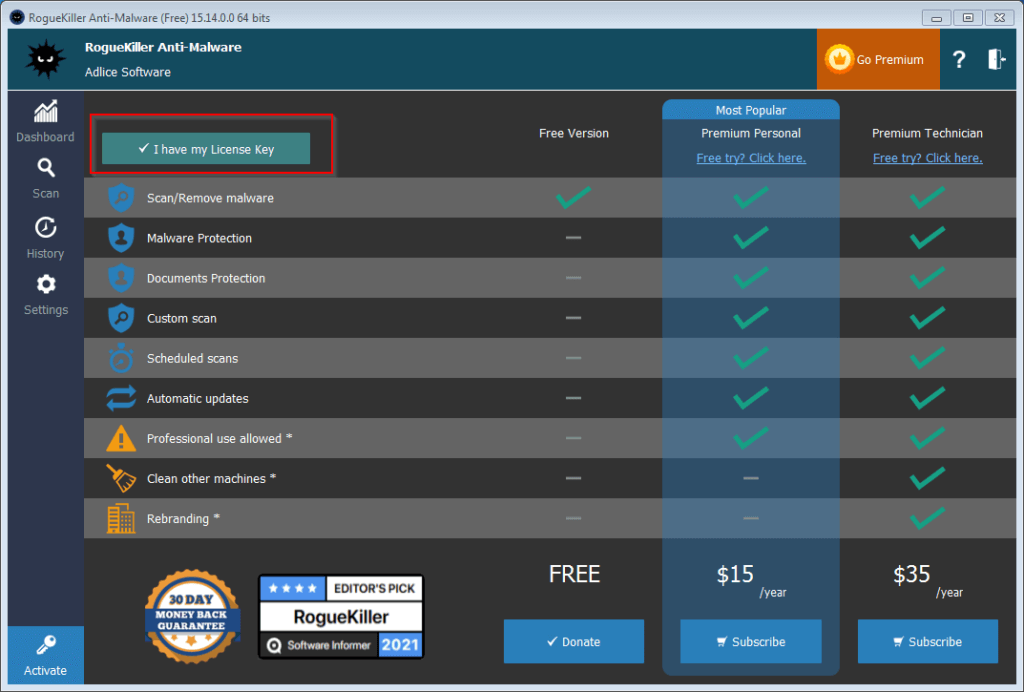1024x692 pixels.
Task: Click the Scan/Remove malware shield icon
Action: coord(121,198)
